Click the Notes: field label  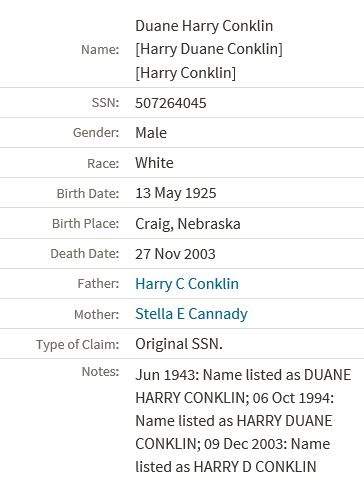[100, 371]
